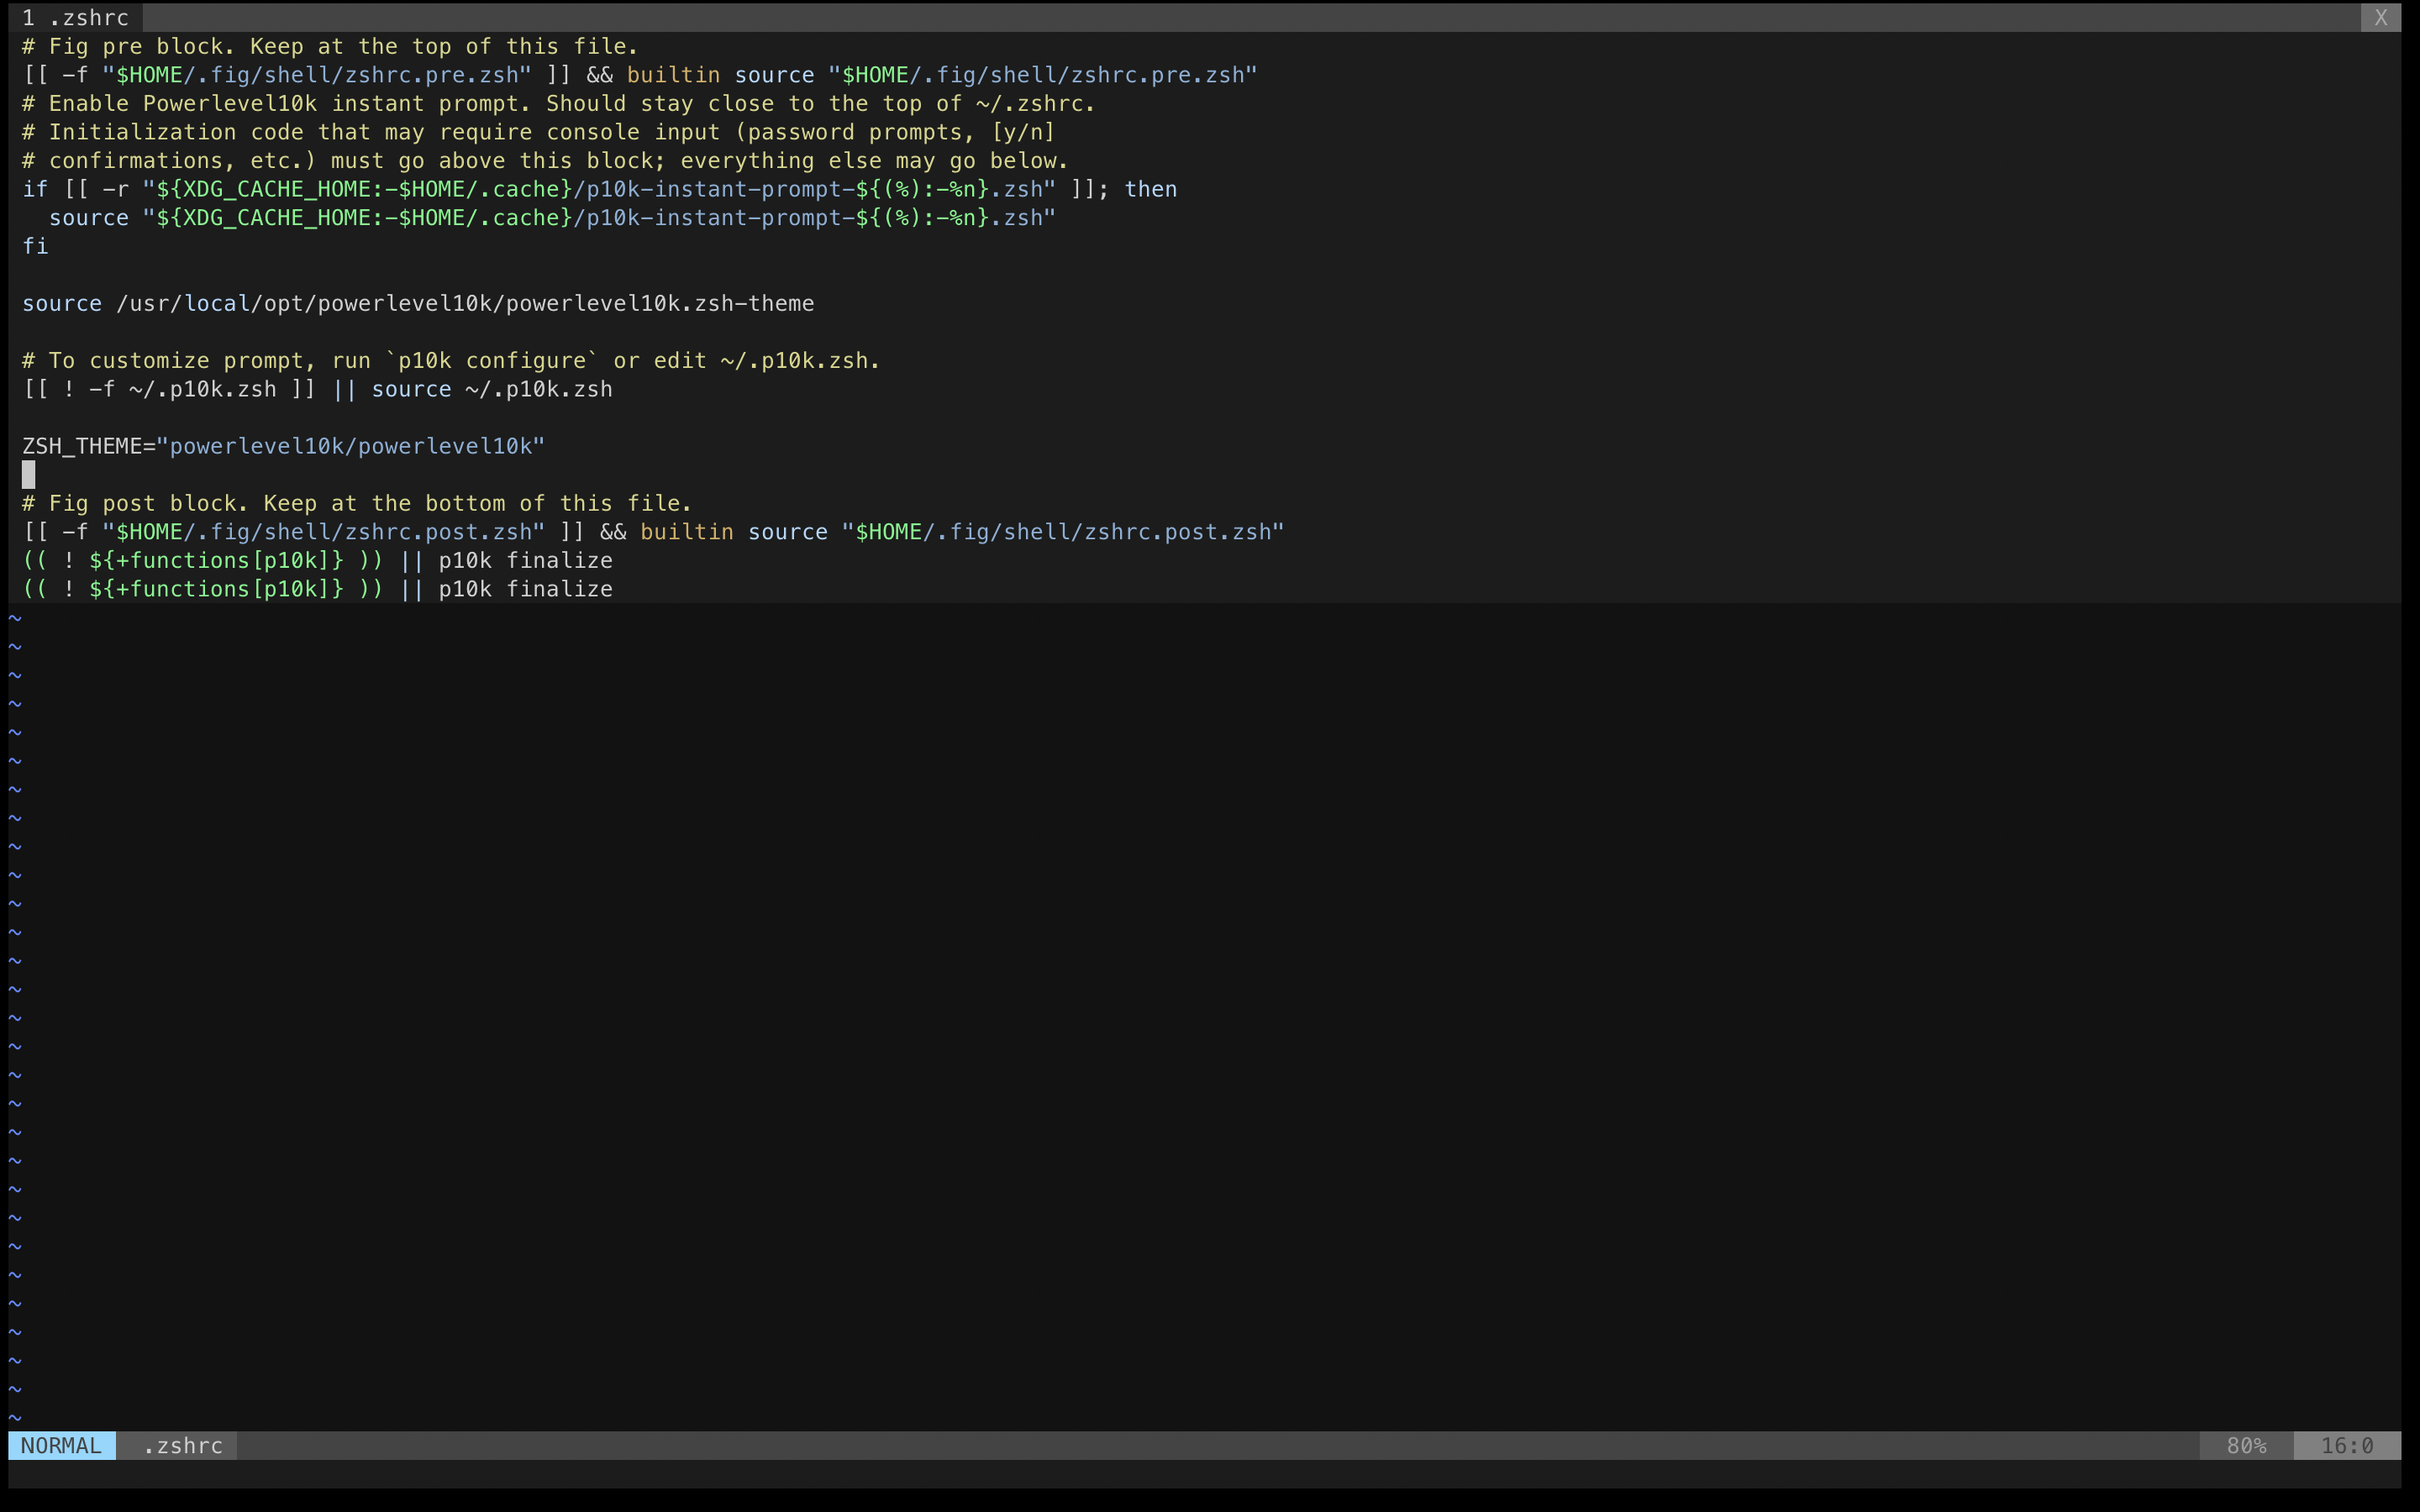The height and width of the screenshot is (1512, 2420).
Task: Select the Fig pre block comment
Action: (x=330, y=46)
